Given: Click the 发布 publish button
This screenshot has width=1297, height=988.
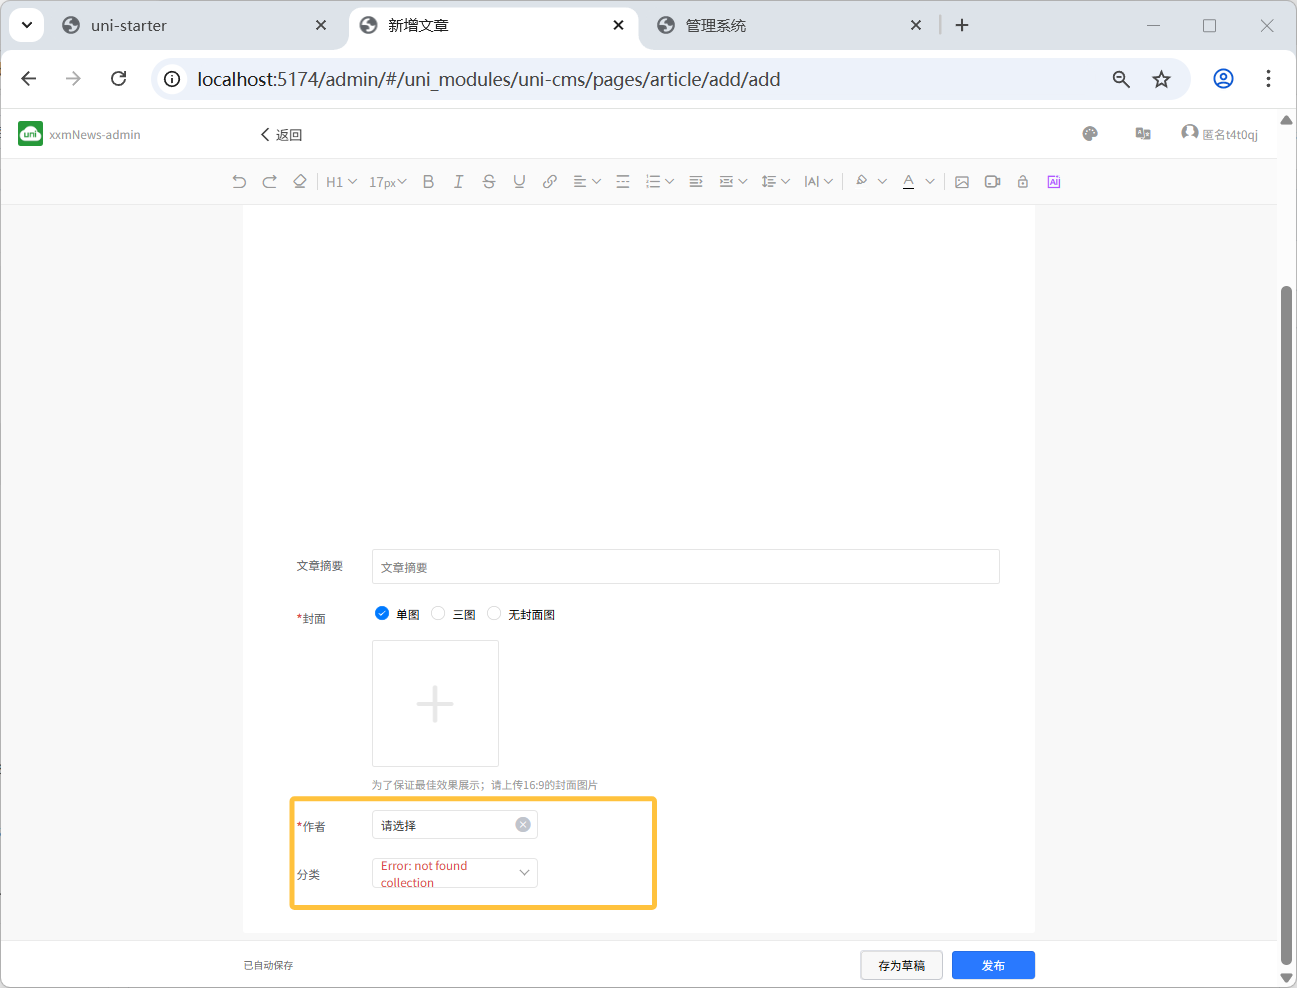Looking at the screenshot, I should tap(992, 965).
